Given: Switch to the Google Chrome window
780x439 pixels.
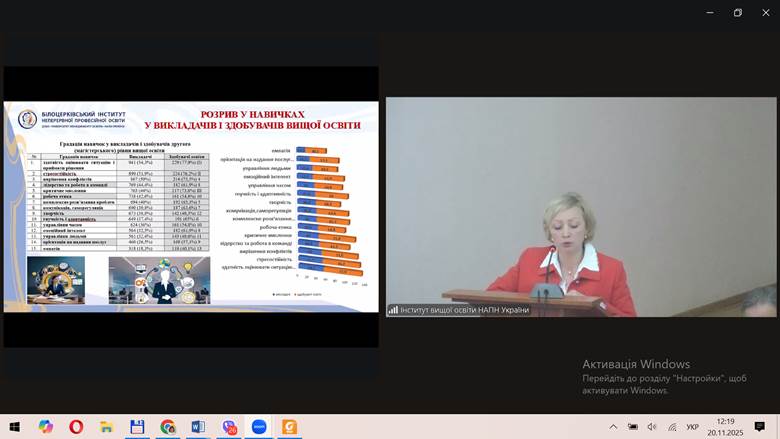Looking at the screenshot, I should click(x=168, y=427).
